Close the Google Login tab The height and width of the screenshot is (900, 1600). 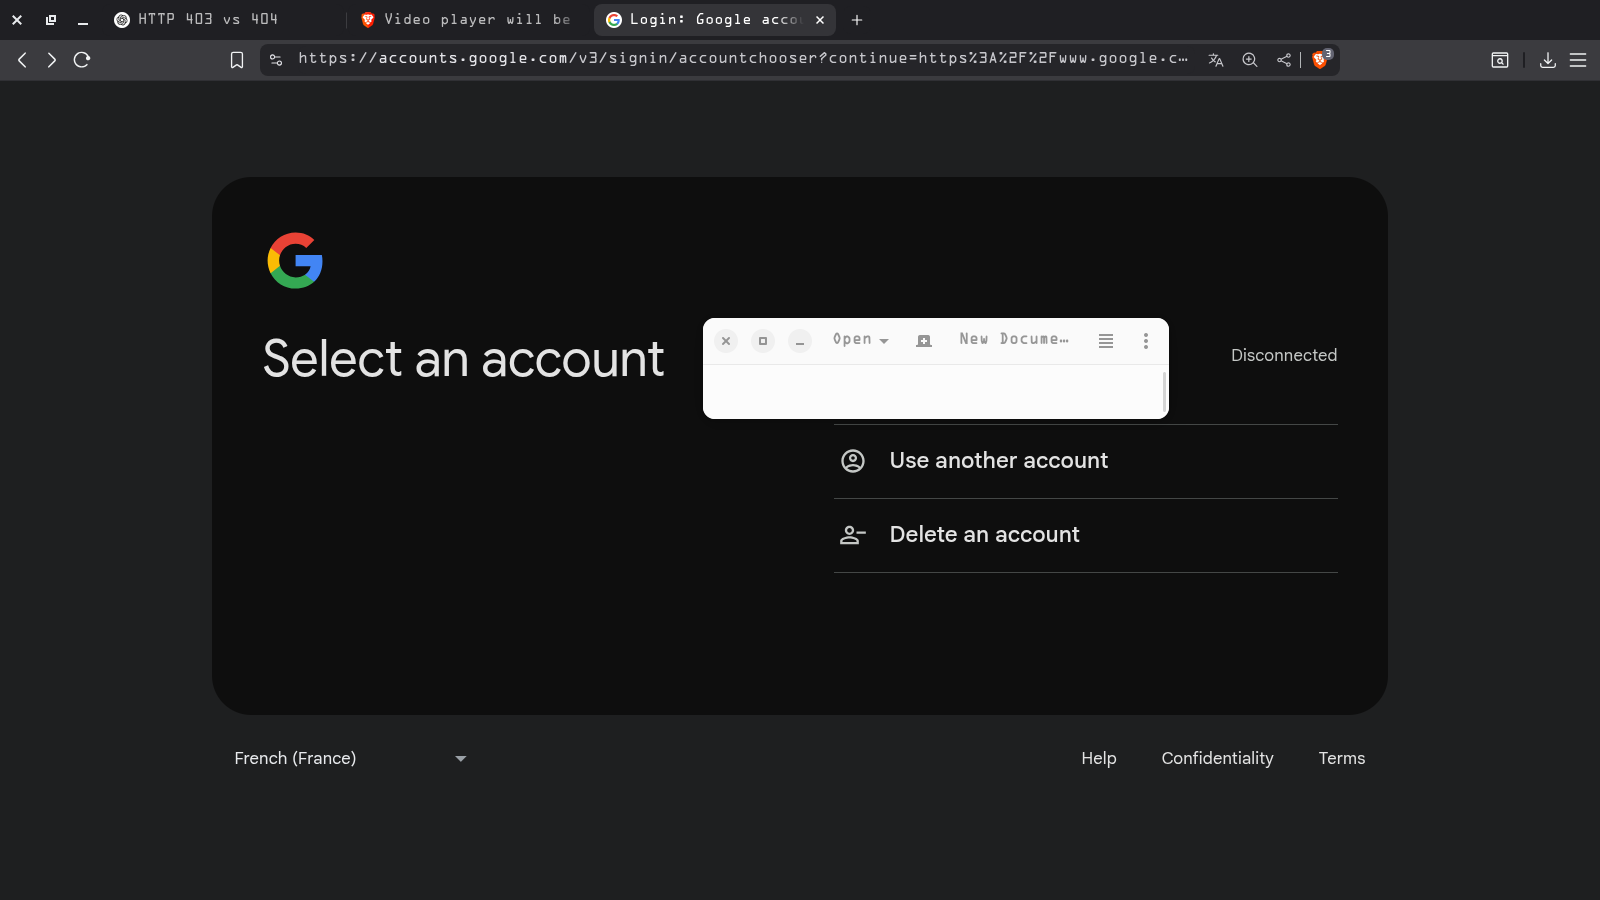pos(820,20)
